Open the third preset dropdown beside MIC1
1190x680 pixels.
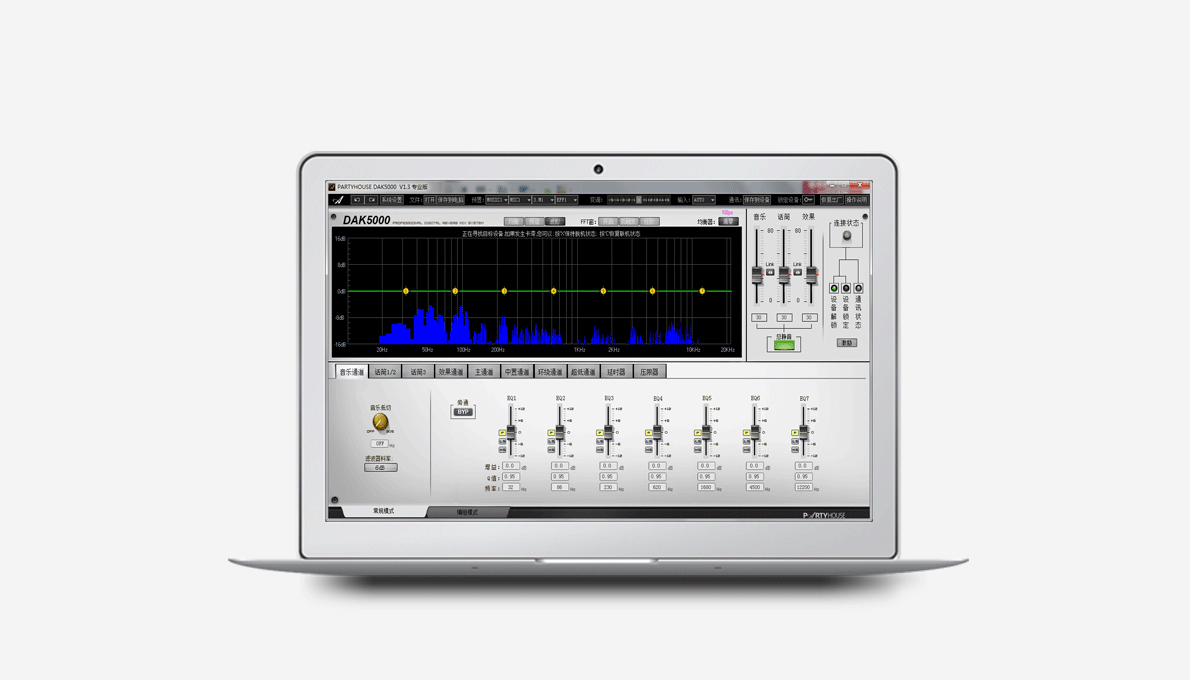coord(543,200)
